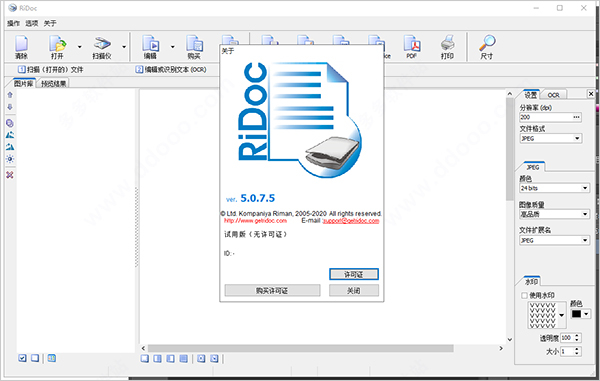Click the 许可证 button in About dialog
600x381 pixels.
[x=354, y=274]
